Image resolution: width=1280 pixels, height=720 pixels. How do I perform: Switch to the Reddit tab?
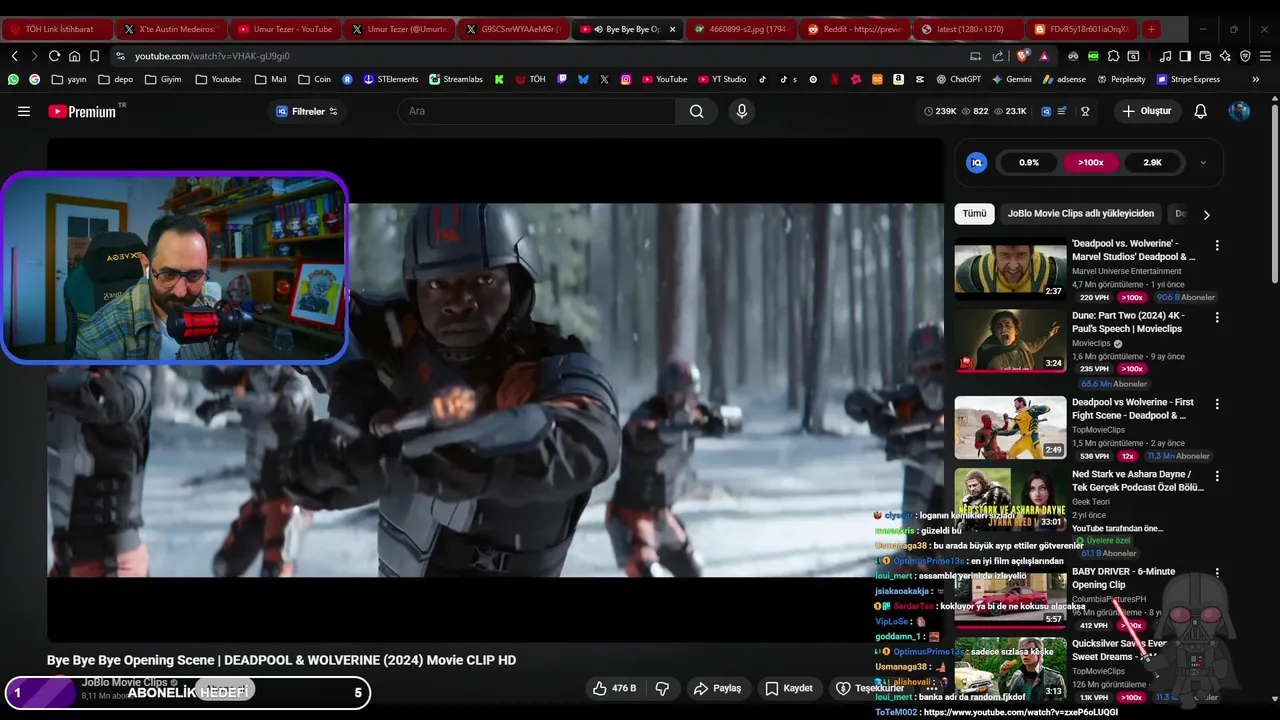point(856,29)
